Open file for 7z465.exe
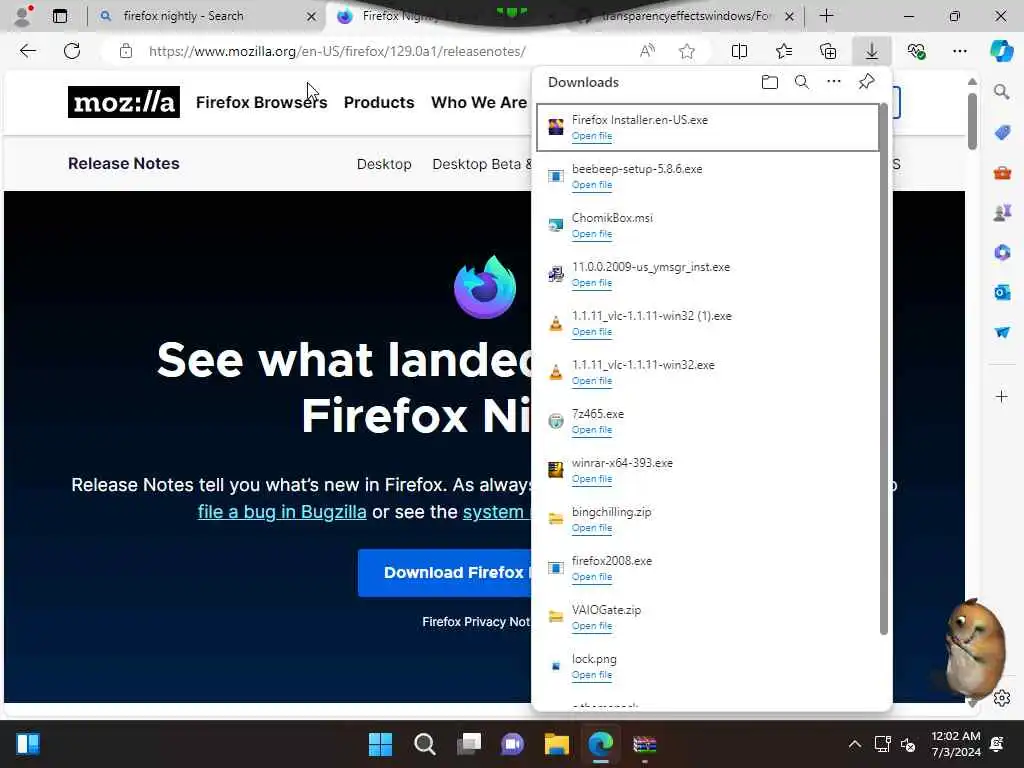 592,430
